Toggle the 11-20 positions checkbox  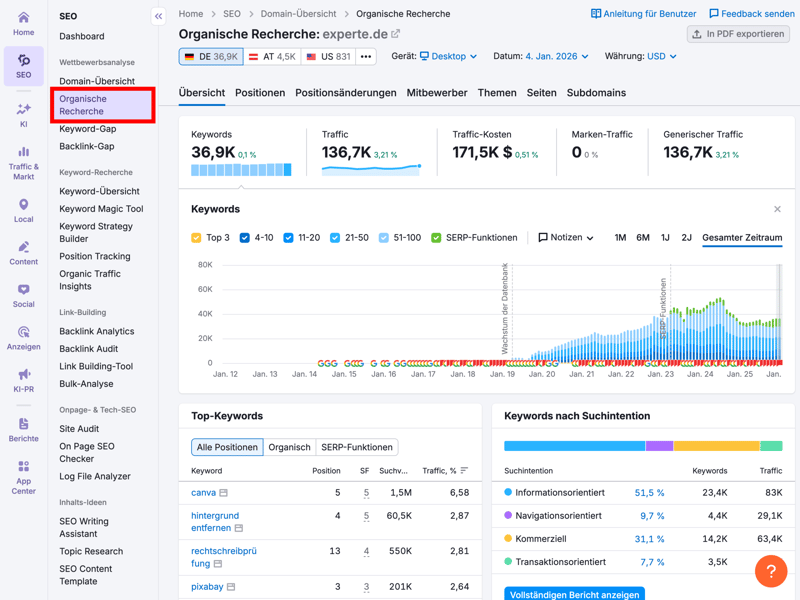288,238
